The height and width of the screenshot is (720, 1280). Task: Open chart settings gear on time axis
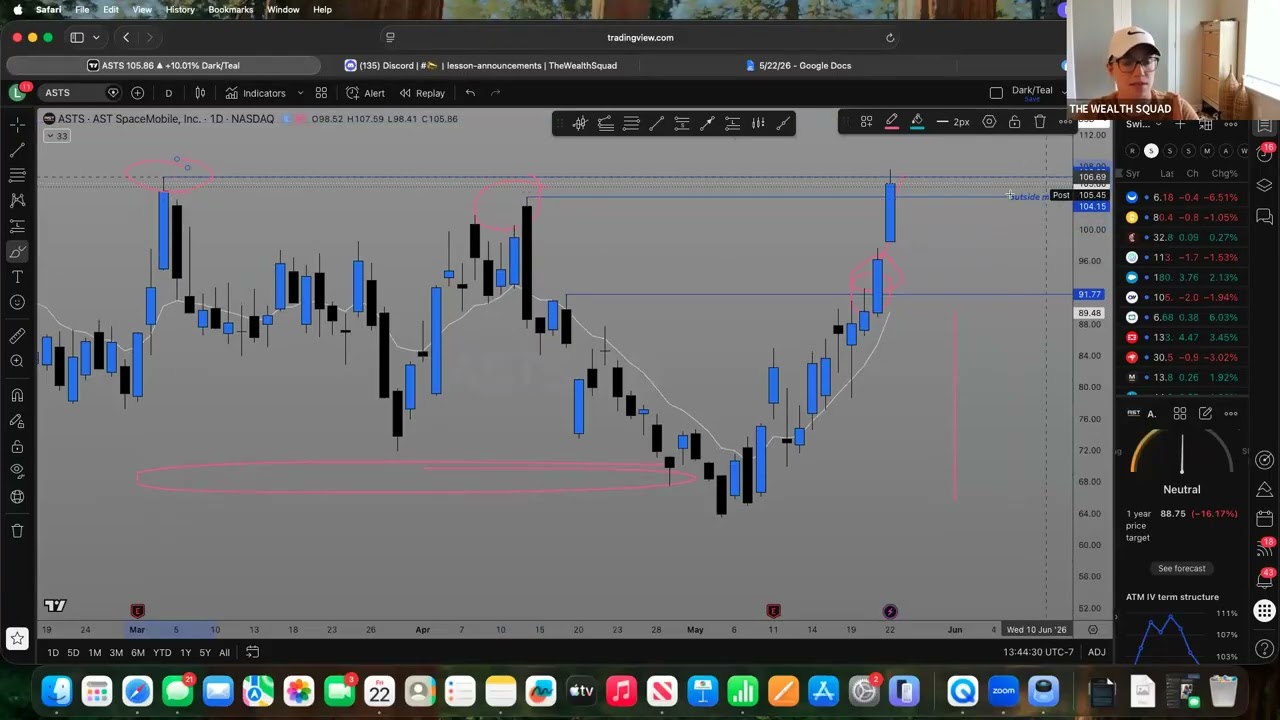[x=1093, y=630]
